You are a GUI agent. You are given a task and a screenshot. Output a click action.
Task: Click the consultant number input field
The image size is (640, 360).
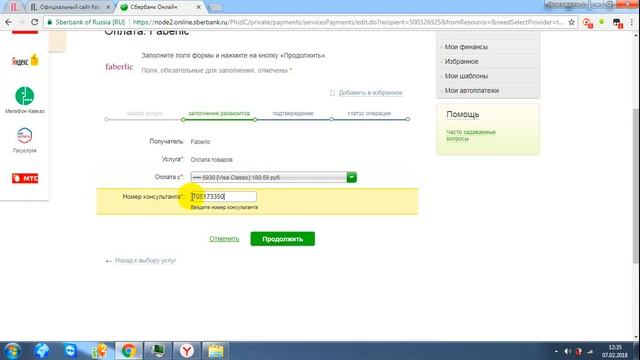click(x=224, y=197)
